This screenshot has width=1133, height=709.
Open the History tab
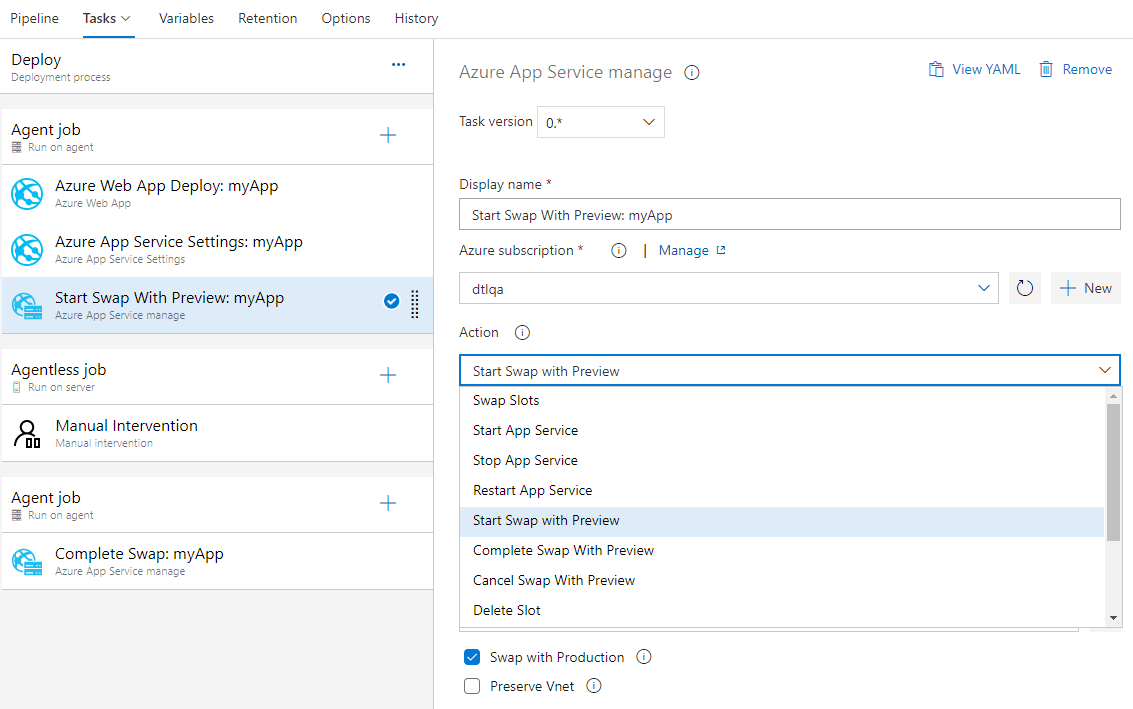tap(416, 17)
